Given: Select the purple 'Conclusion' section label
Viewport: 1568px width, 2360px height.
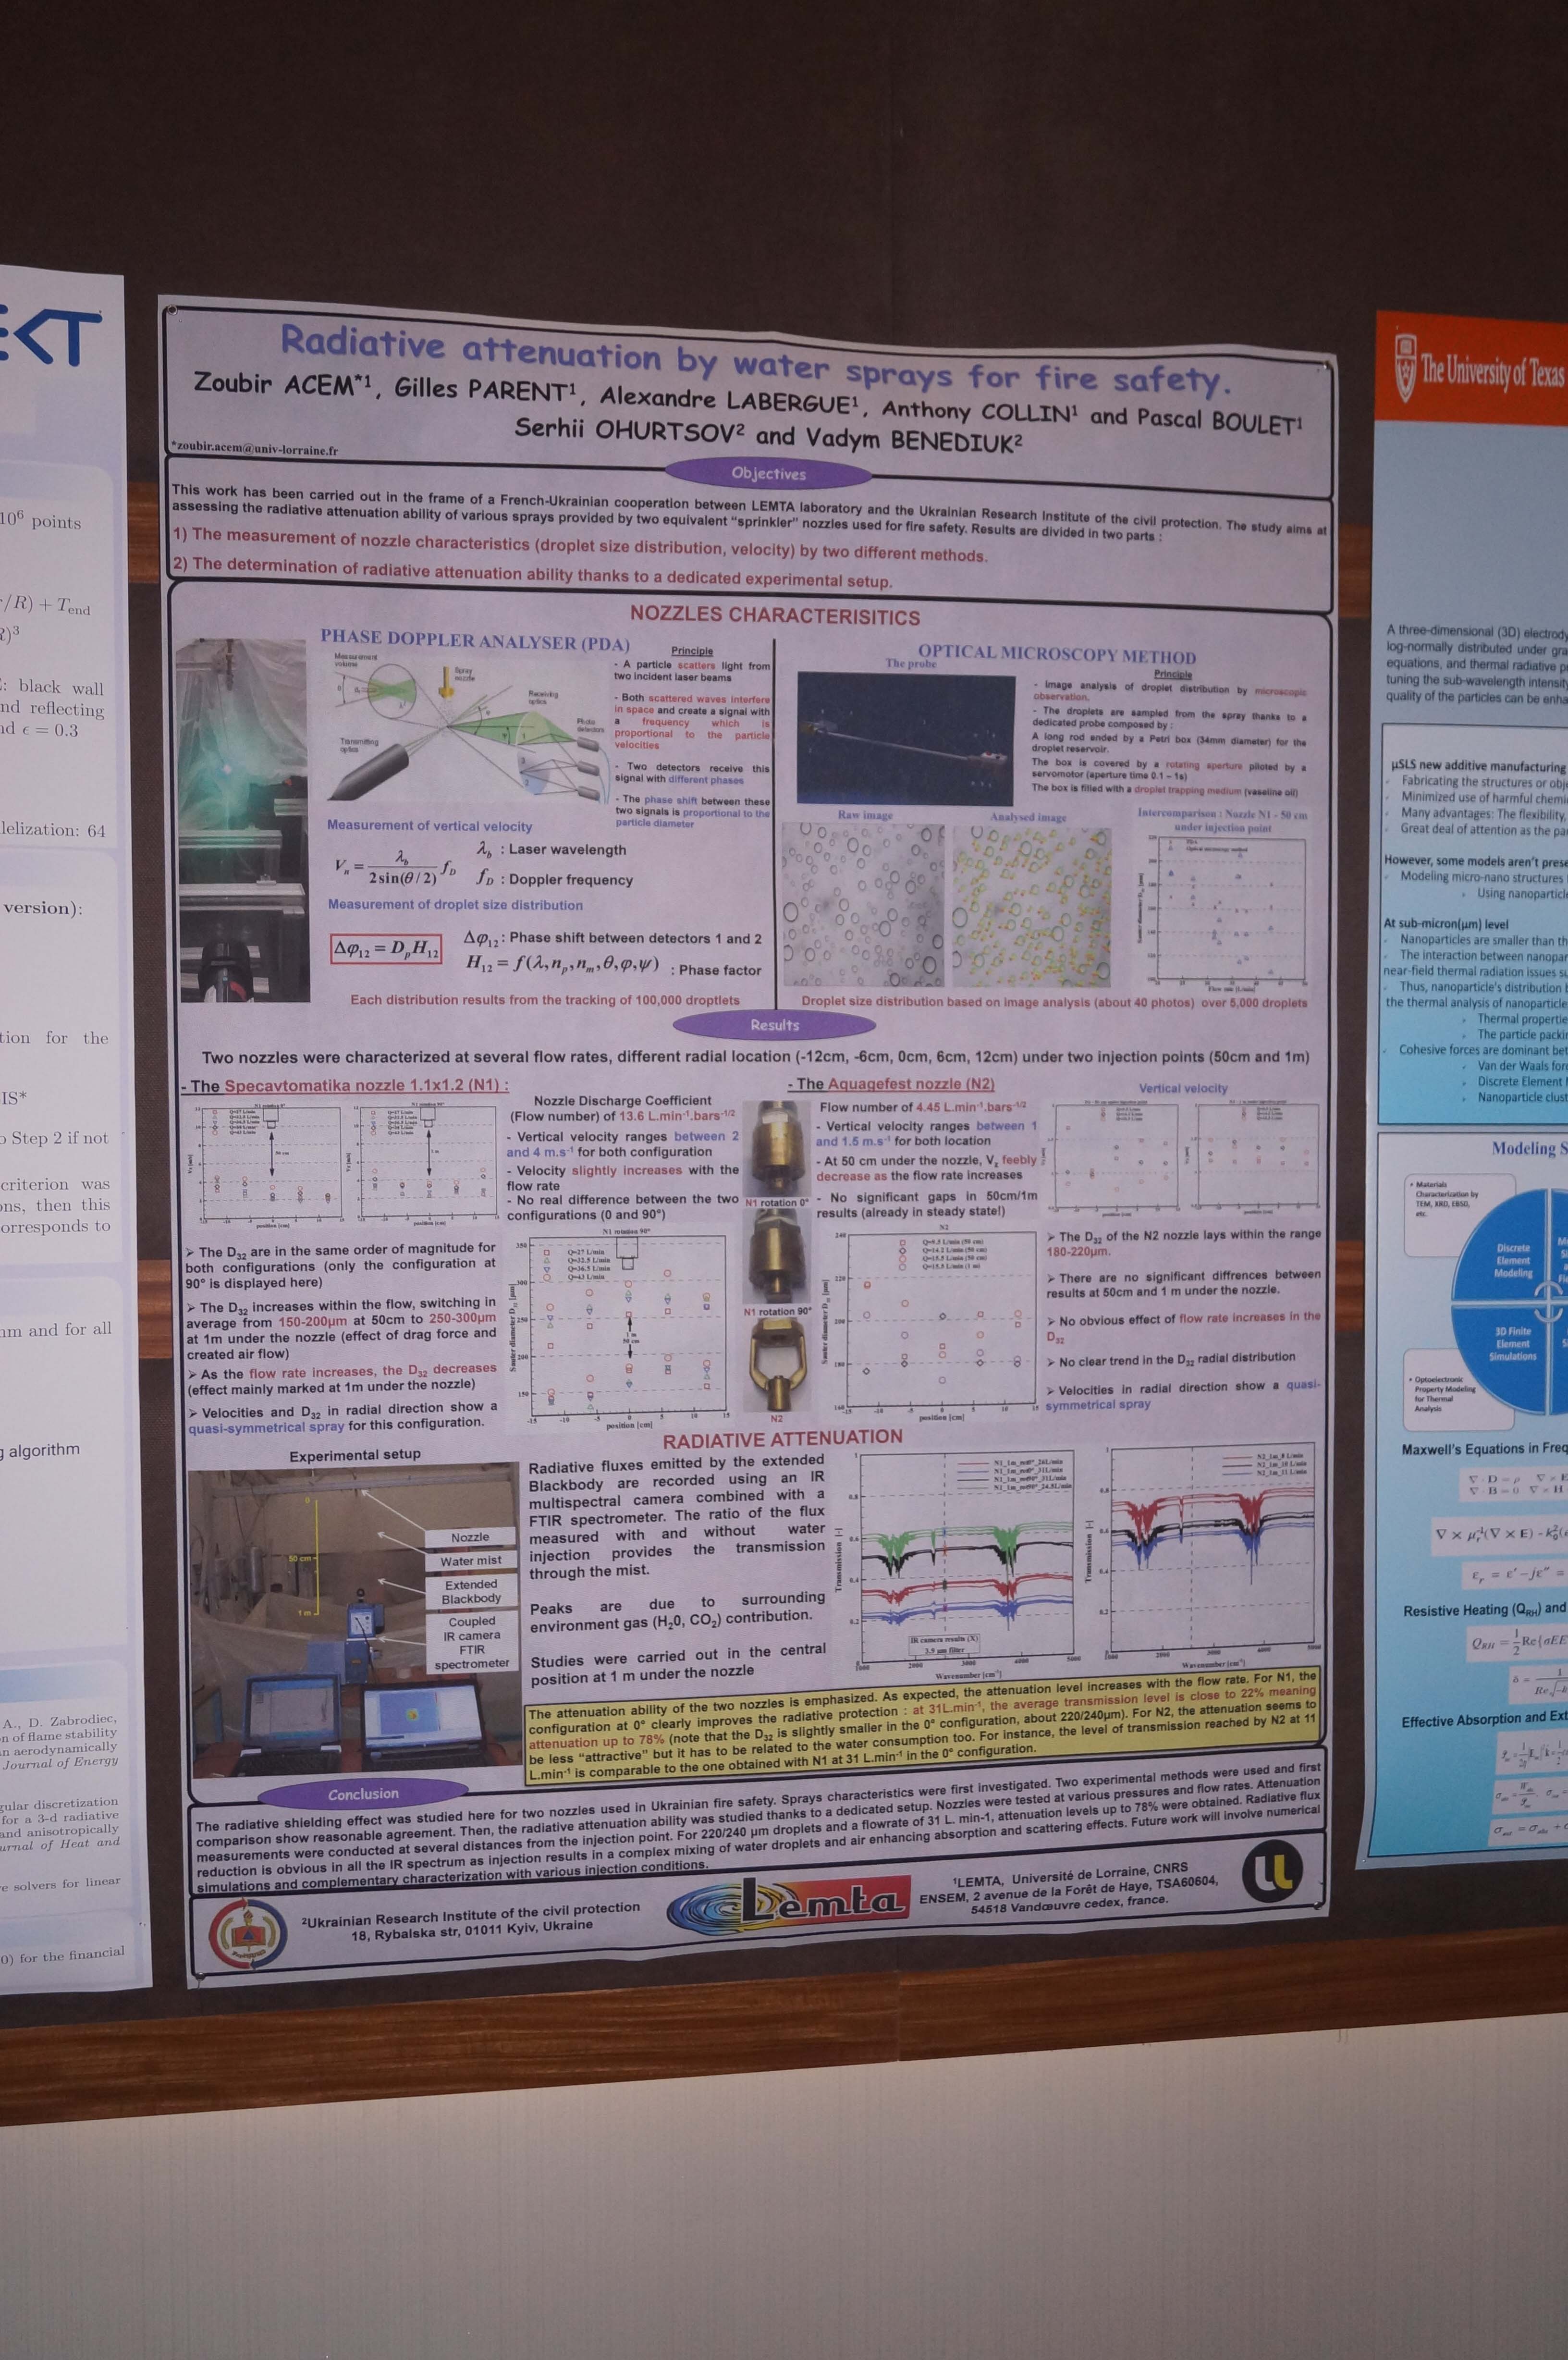Looking at the screenshot, I should [364, 1794].
